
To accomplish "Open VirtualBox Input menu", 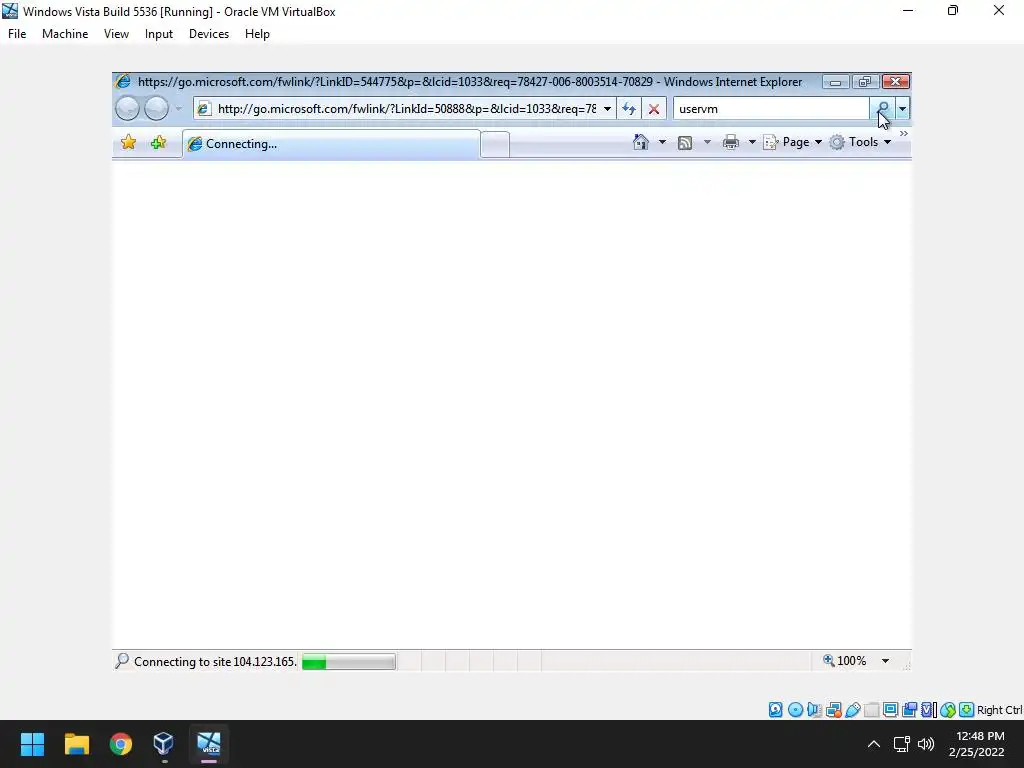I will coord(159,34).
